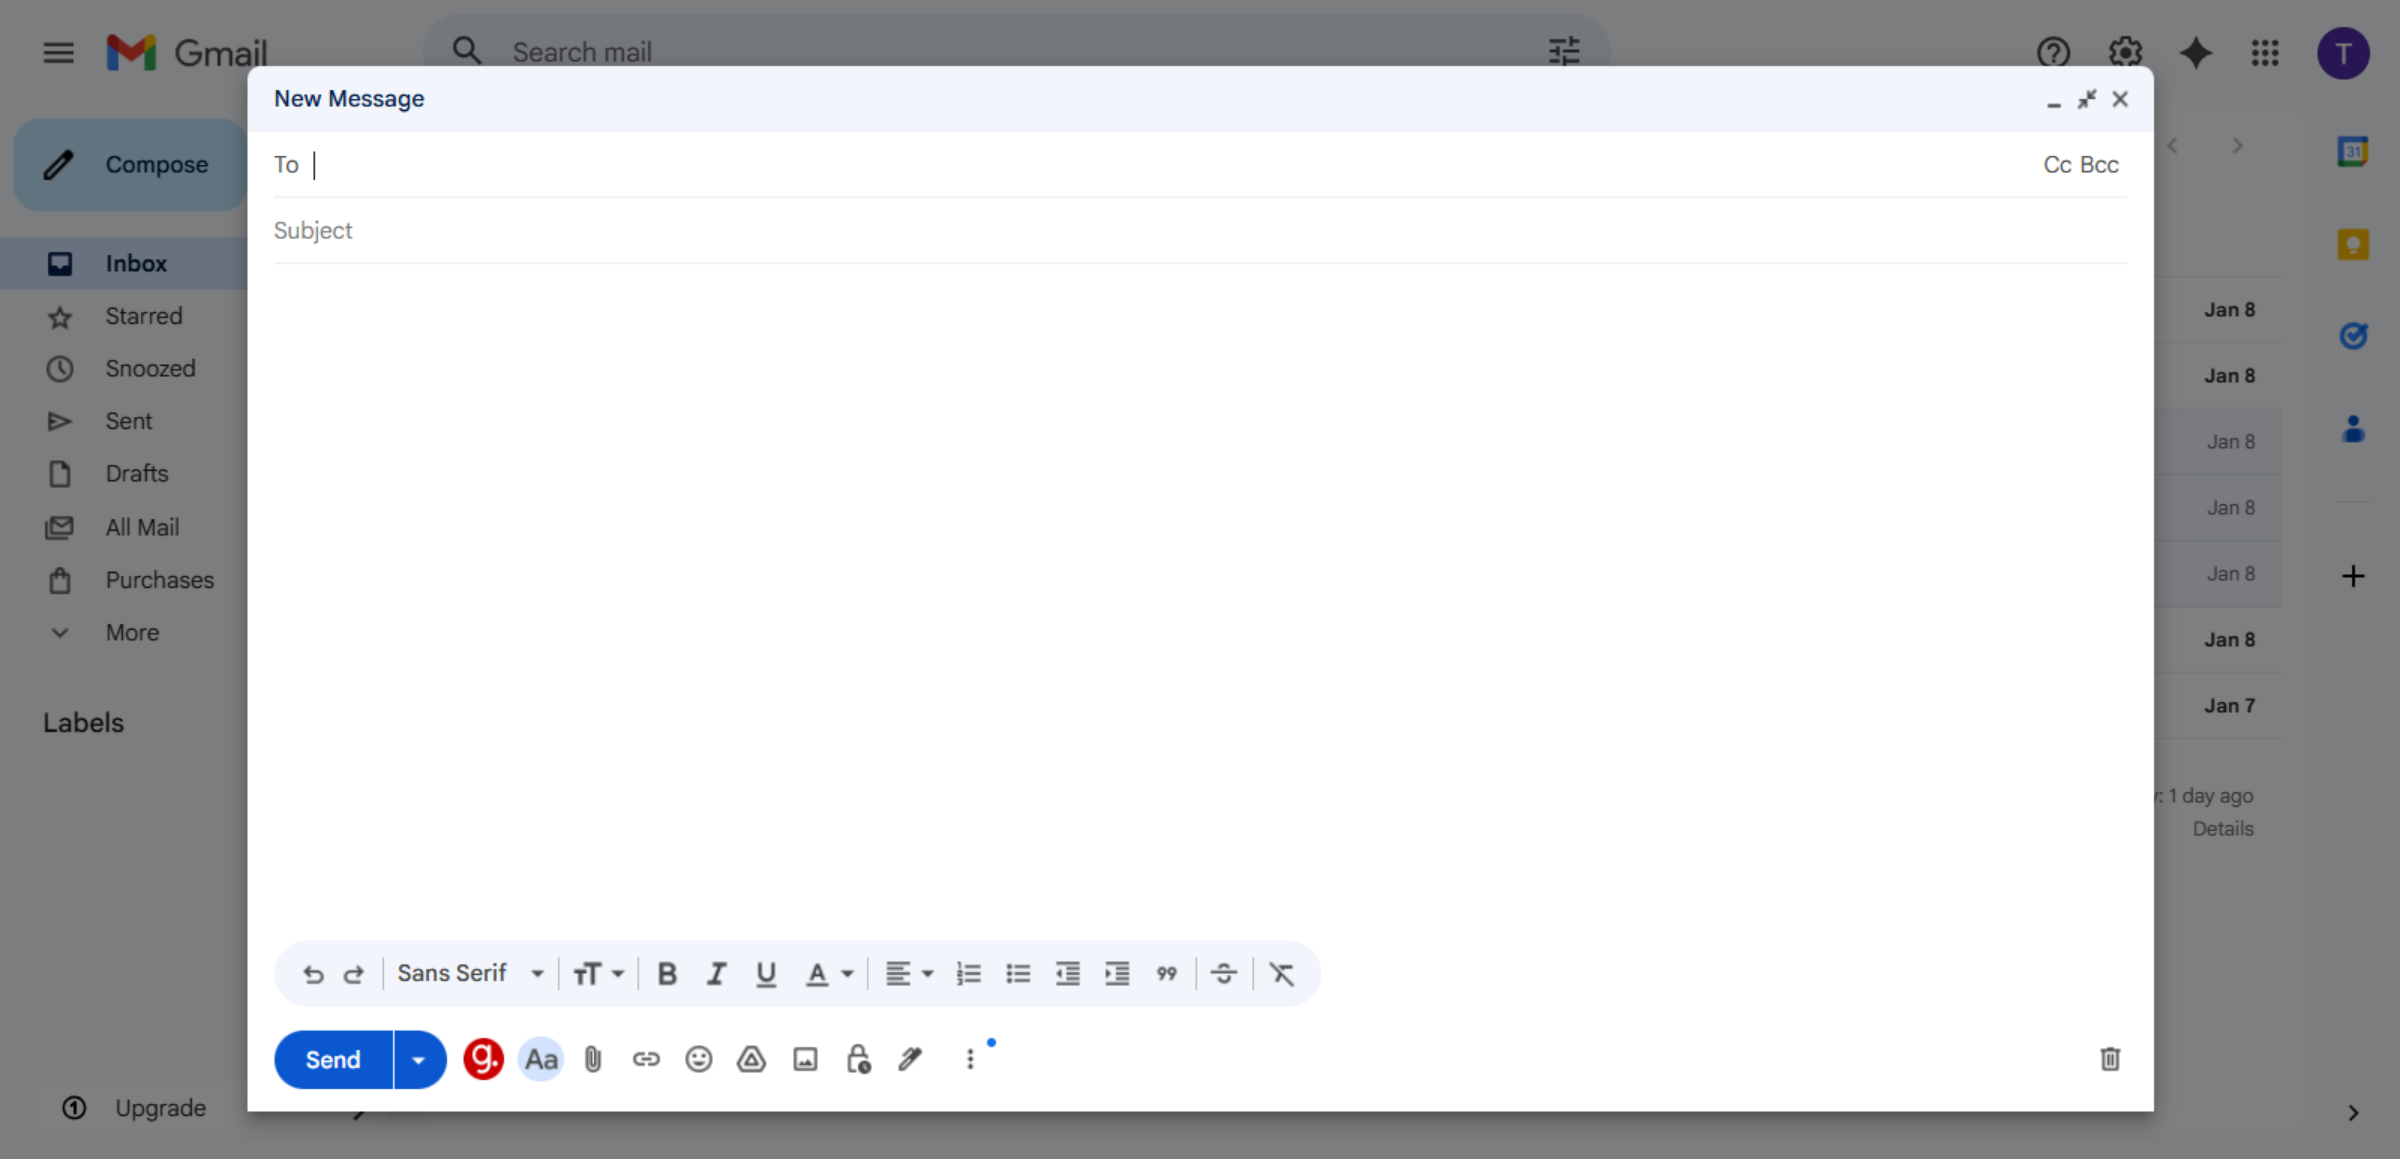This screenshot has height=1159, width=2400.
Task: Open the Sans Serif font dropdown
Action: pyautogui.click(x=470, y=973)
